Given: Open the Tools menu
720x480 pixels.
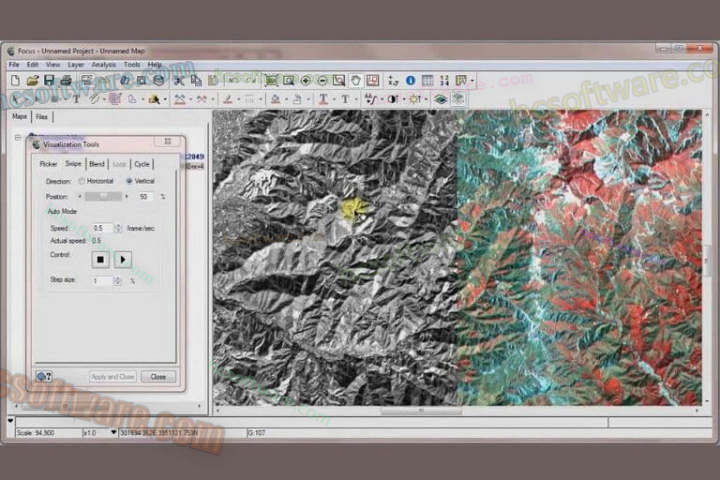Looking at the screenshot, I should (x=132, y=65).
